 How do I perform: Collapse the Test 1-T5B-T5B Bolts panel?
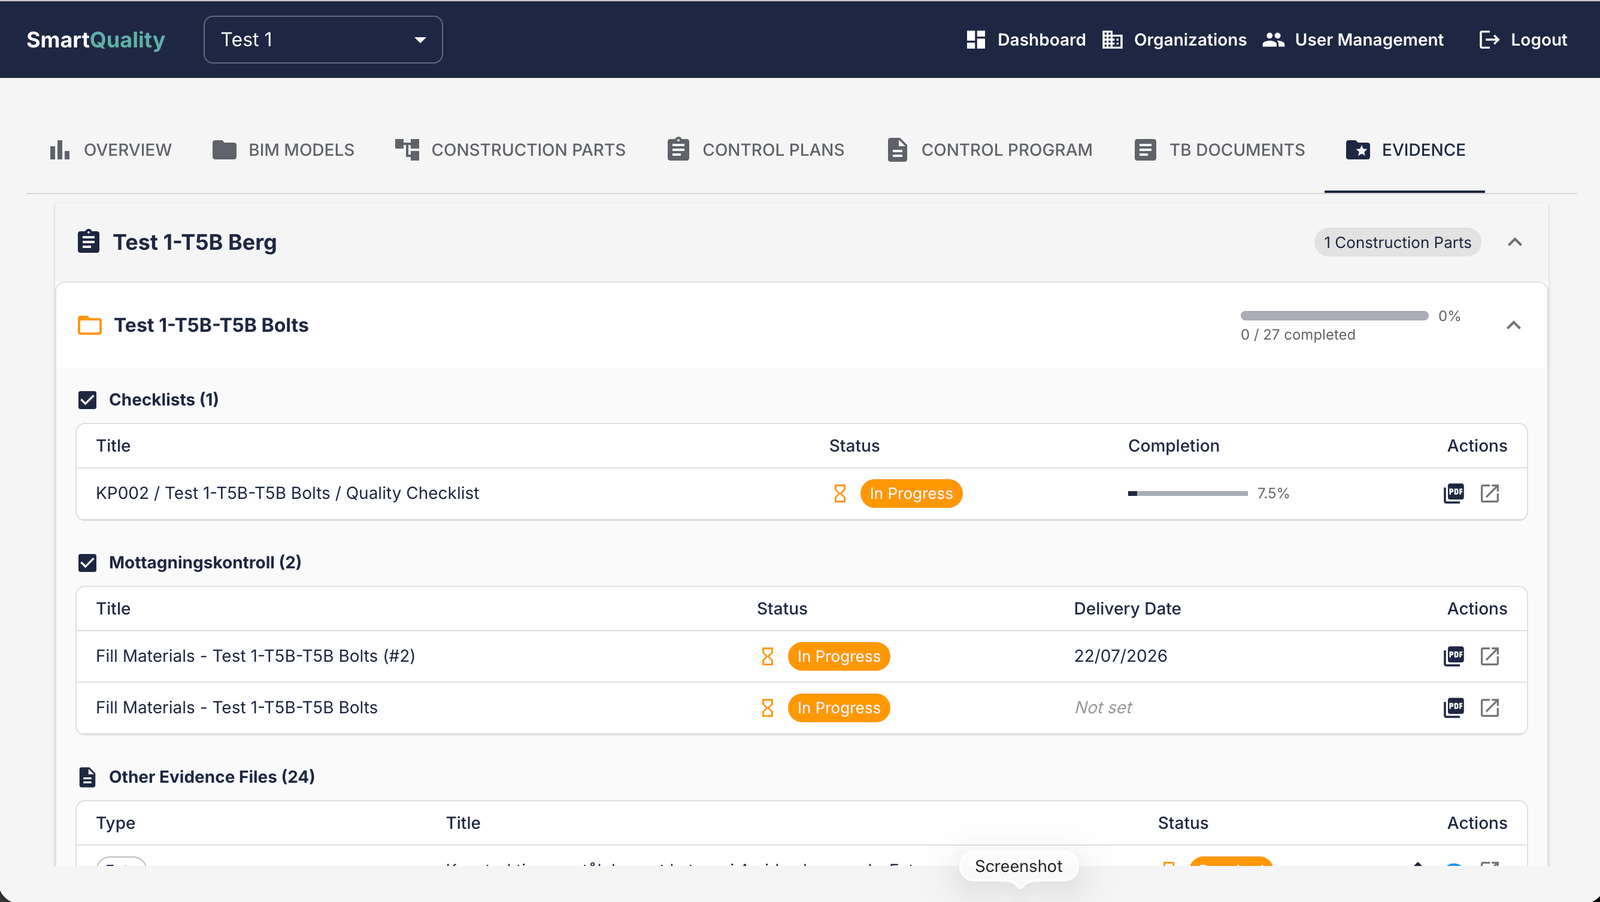point(1514,325)
